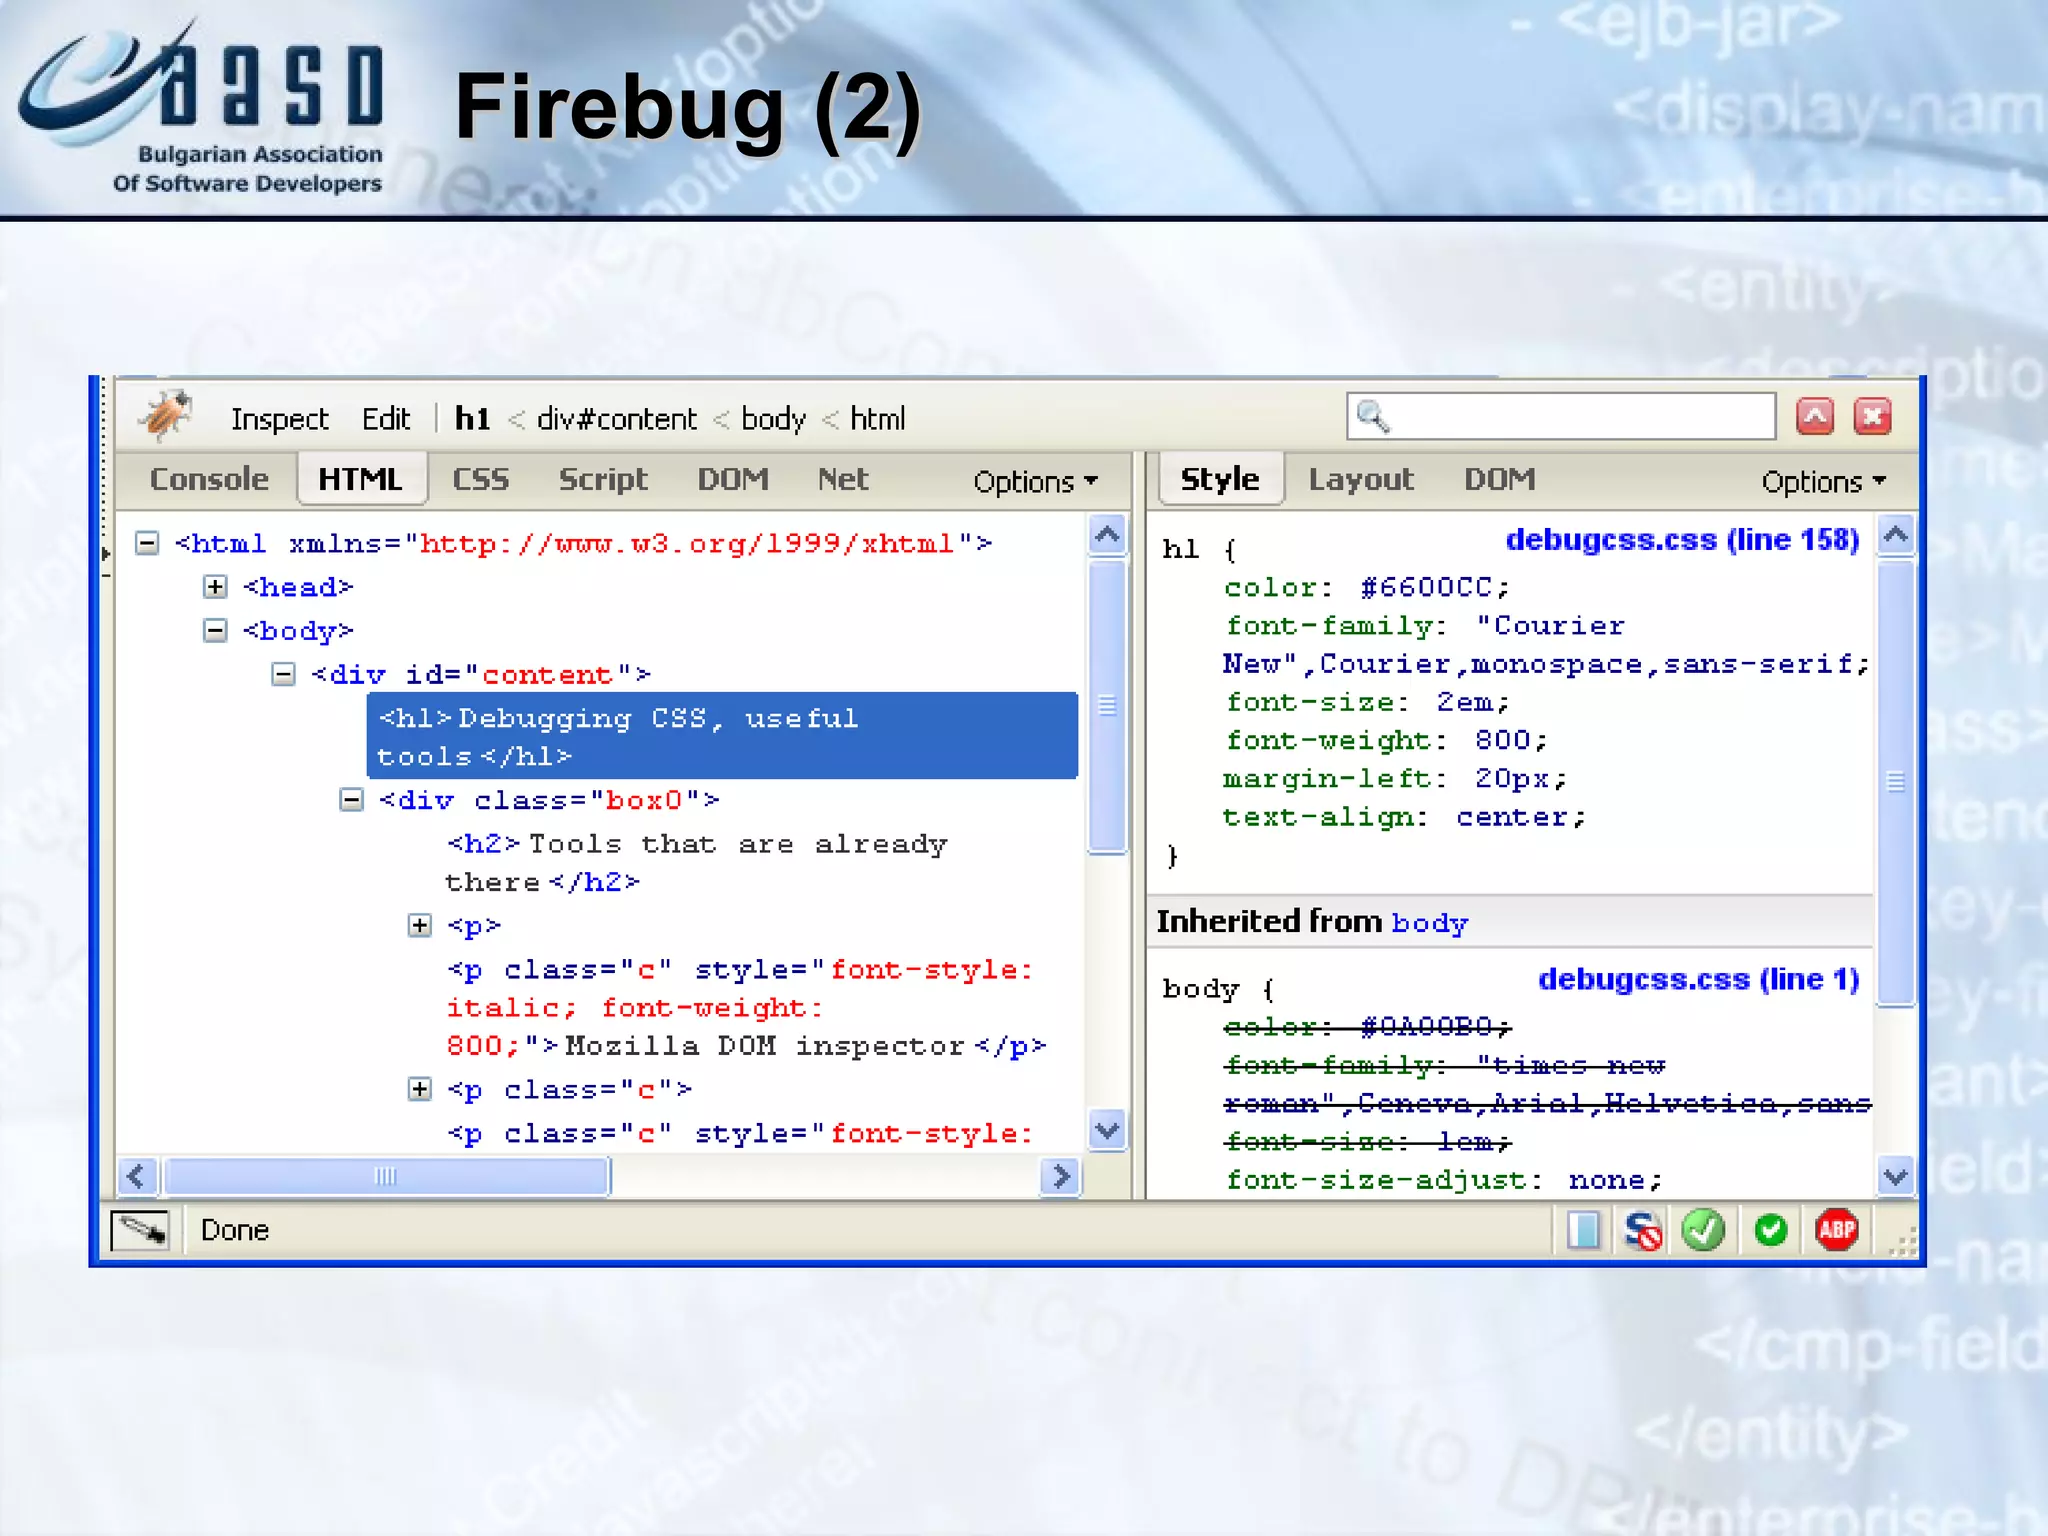This screenshot has width=2048, height=1536.
Task: Switch to the Net tab
Action: click(843, 479)
